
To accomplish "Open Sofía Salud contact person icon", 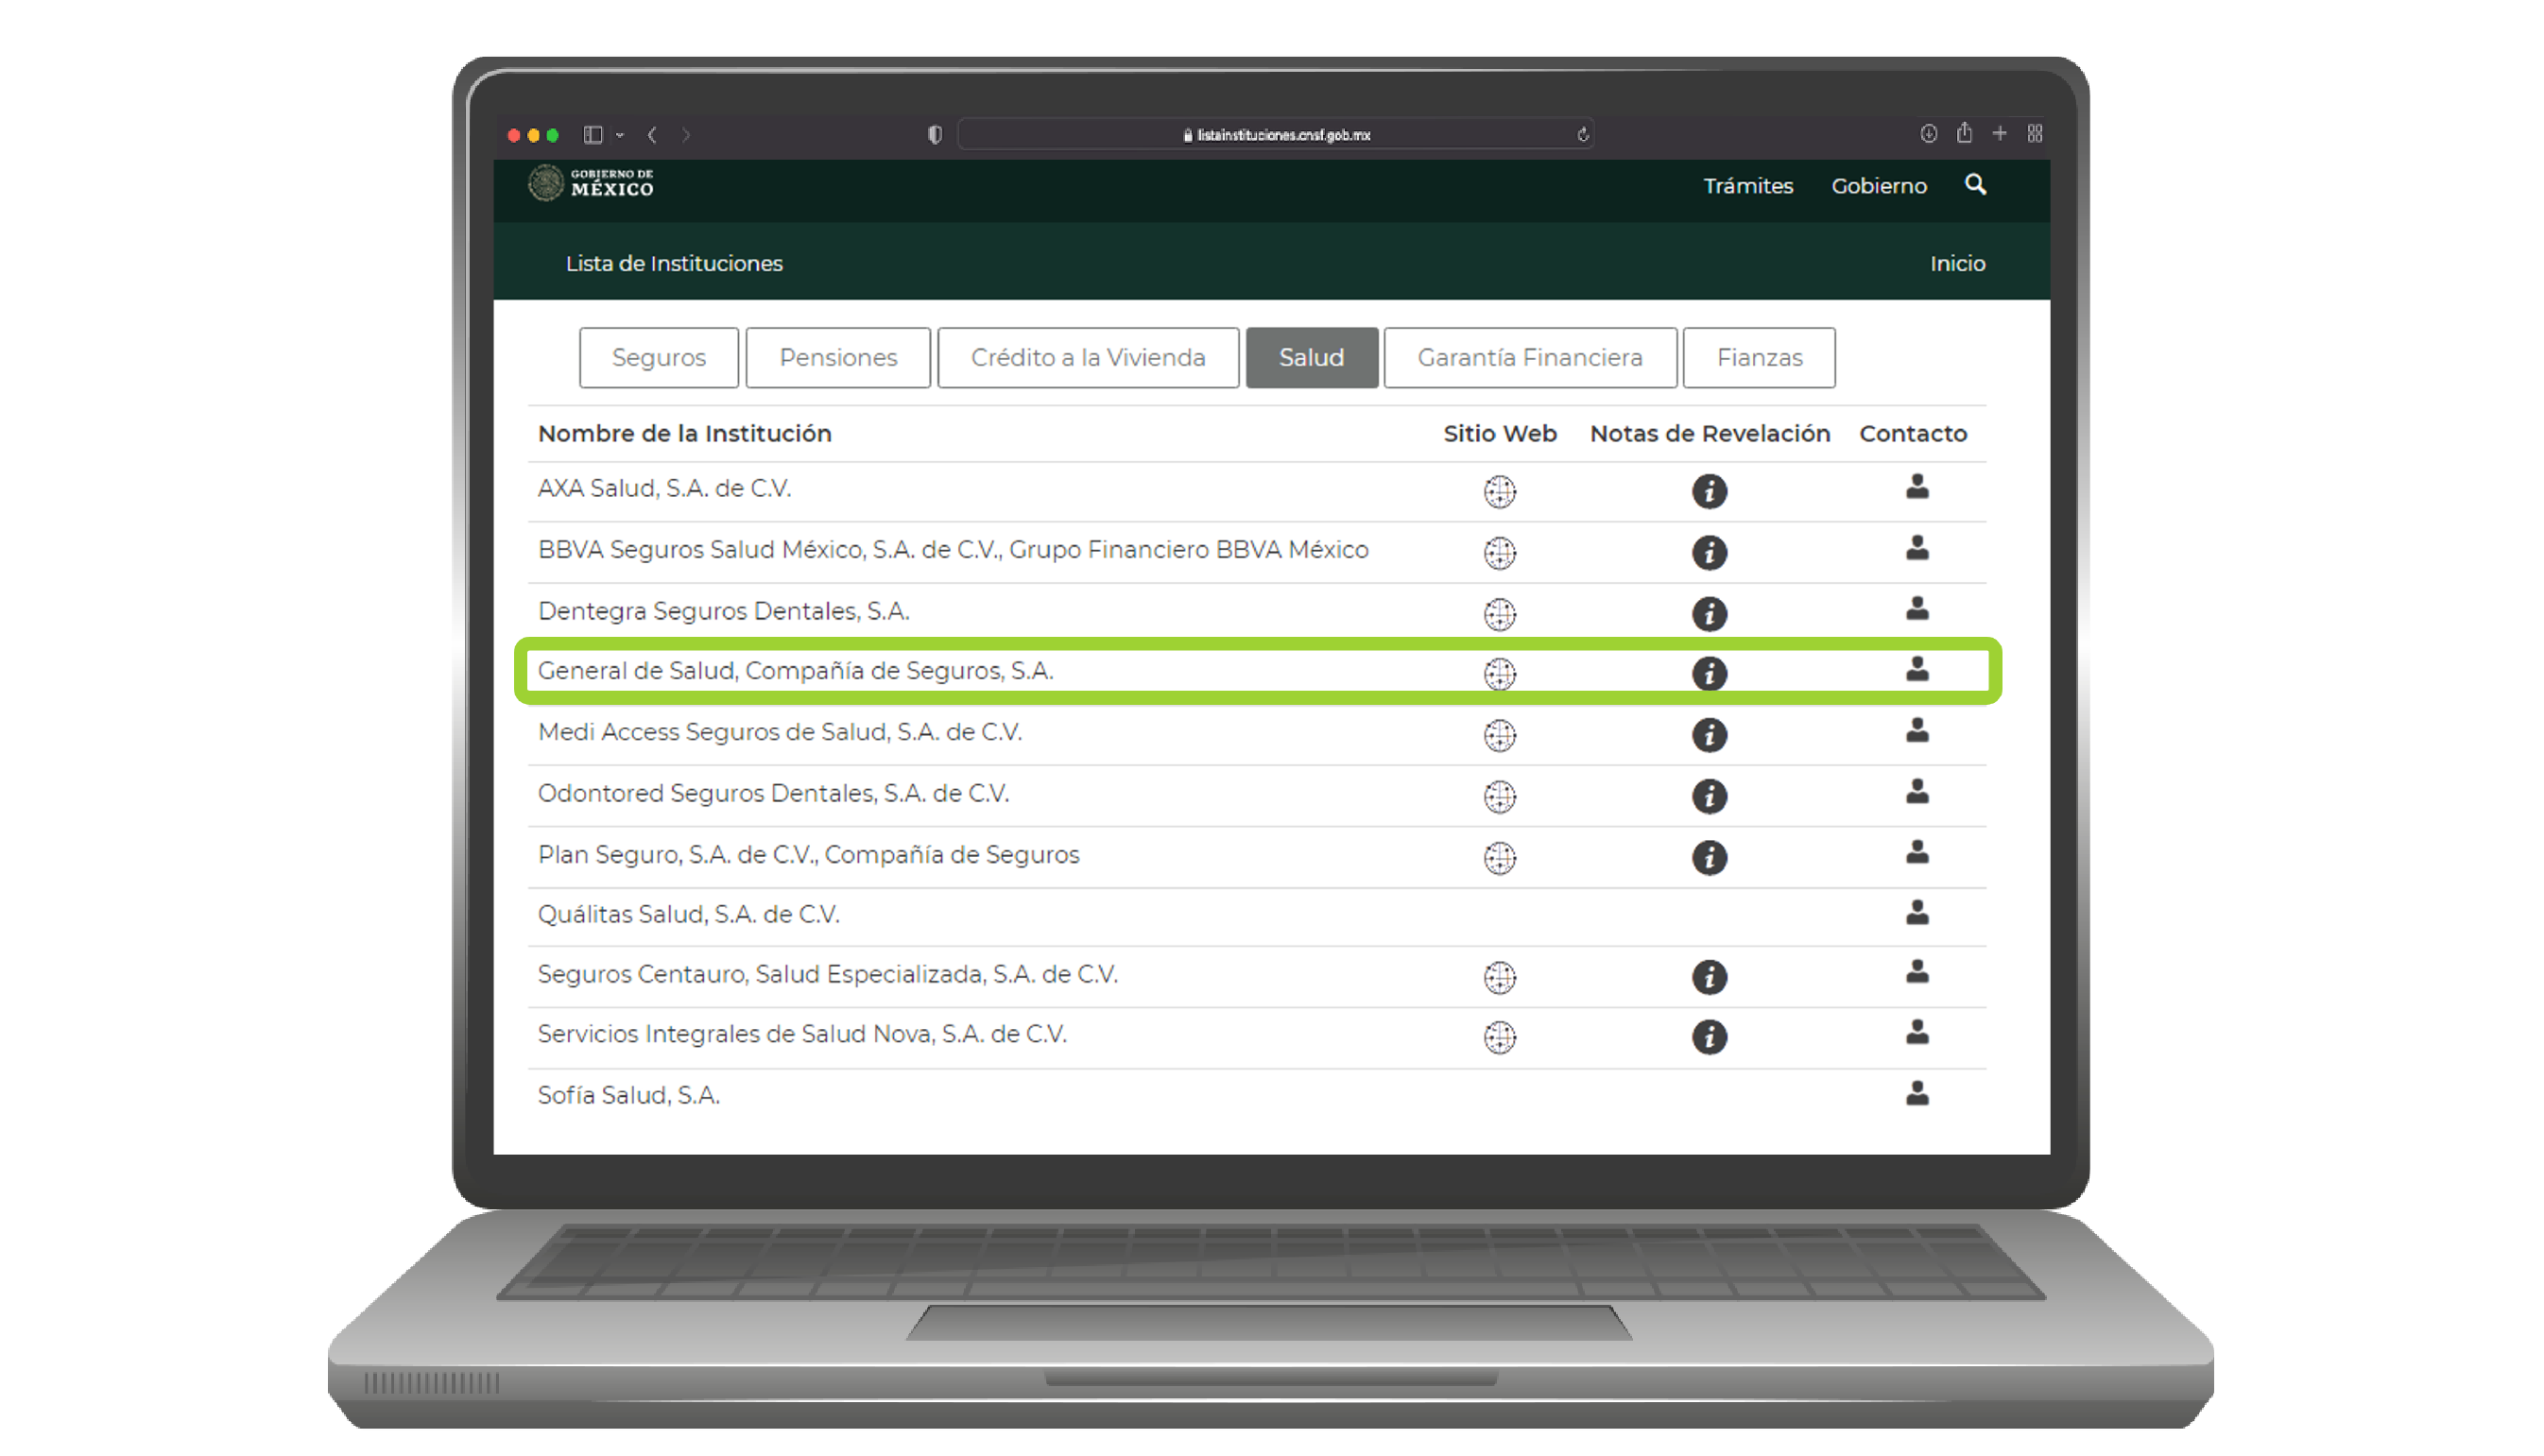I will [1916, 1093].
